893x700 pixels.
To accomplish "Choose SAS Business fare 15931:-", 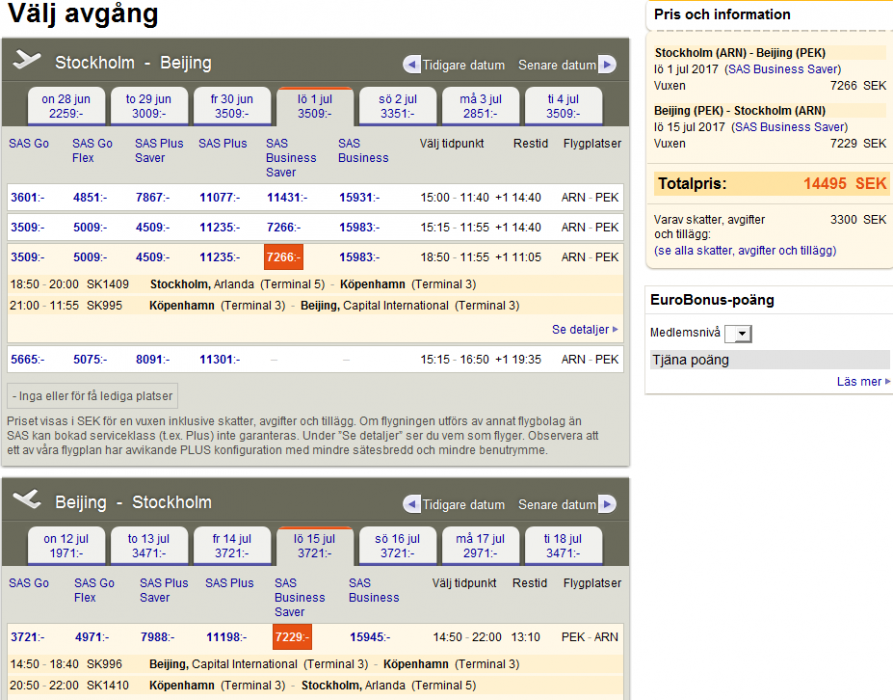I will [x=359, y=198].
